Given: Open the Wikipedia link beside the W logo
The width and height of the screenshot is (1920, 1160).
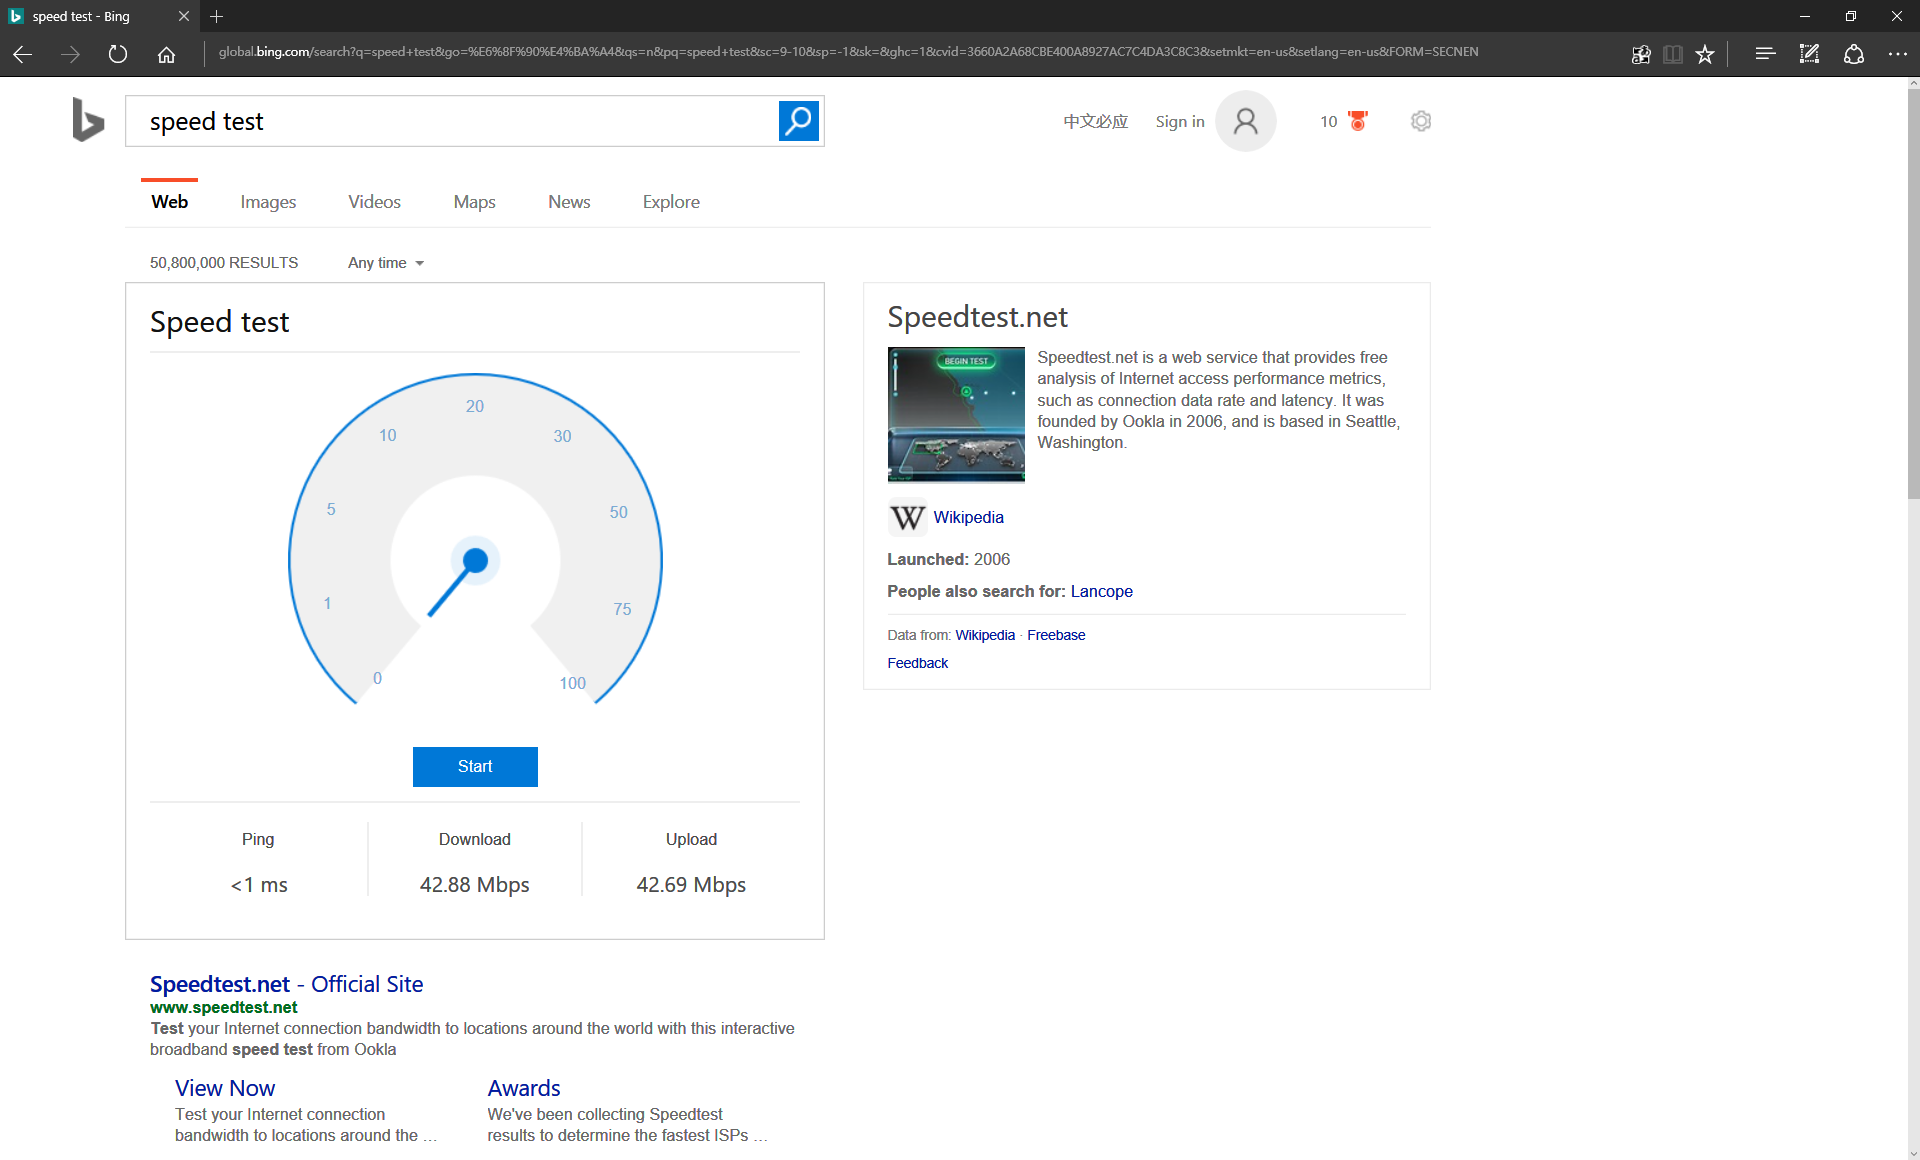Looking at the screenshot, I should coord(968,517).
